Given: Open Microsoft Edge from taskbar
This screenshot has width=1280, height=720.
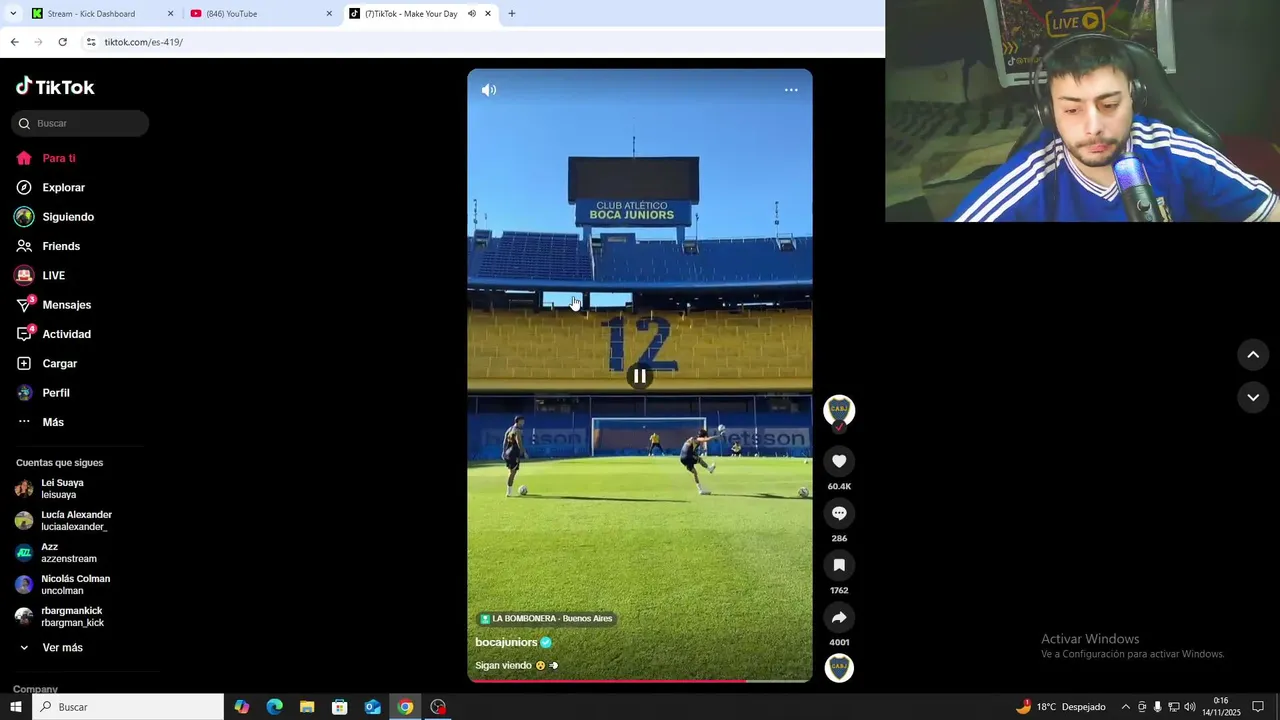Looking at the screenshot, I should tap(274, 707).
